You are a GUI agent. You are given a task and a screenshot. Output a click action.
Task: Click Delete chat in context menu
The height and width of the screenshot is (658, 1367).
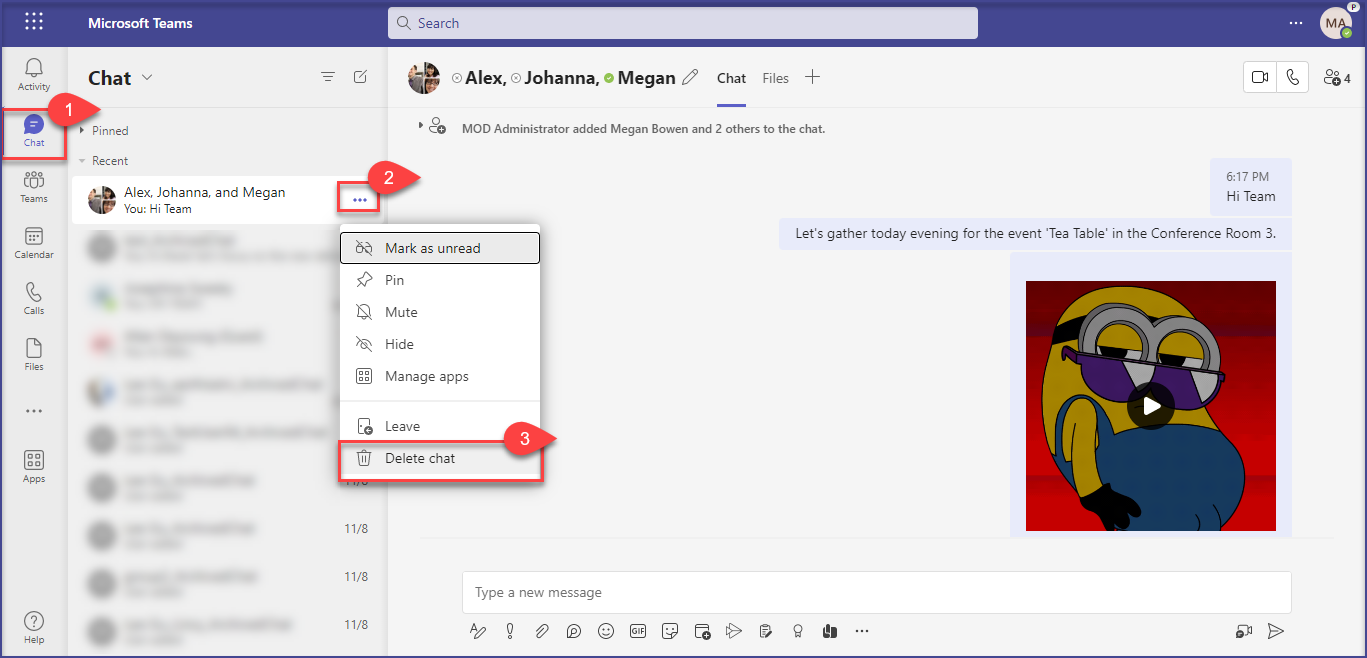point(420,458)
